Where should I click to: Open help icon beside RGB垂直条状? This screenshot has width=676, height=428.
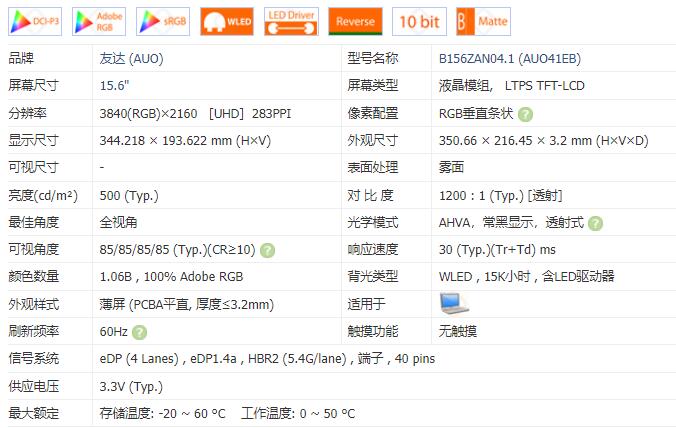click(x=525, y=114)
